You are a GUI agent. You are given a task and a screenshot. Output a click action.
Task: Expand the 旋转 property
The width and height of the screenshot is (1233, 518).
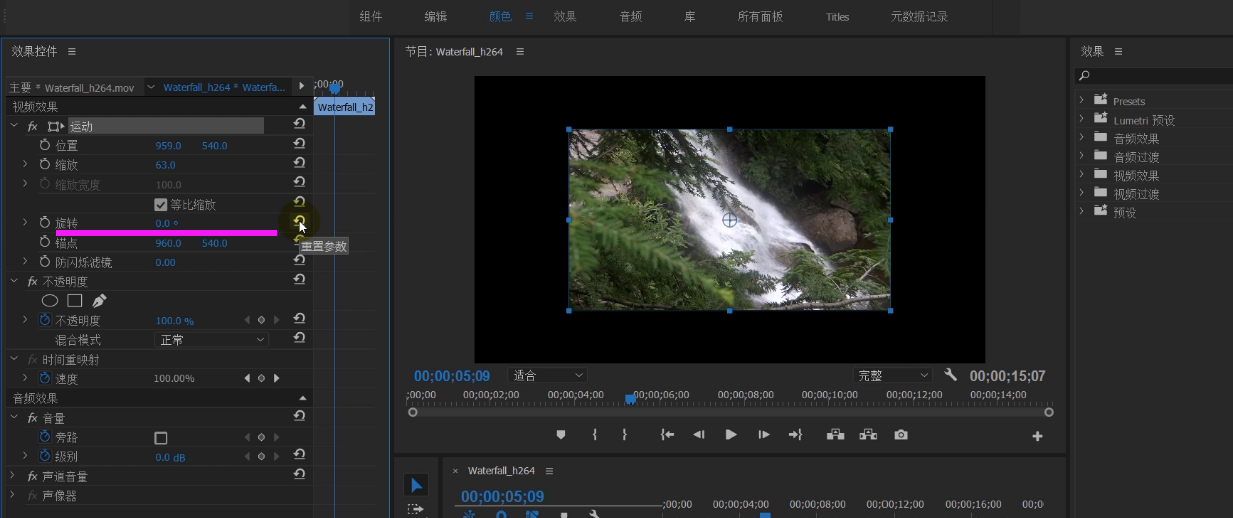coord(25,222)
